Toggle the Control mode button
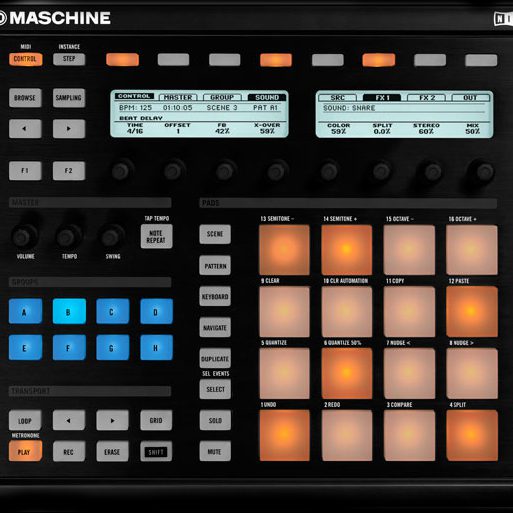Viewport: 513px width, 513px height. (25, 59)
